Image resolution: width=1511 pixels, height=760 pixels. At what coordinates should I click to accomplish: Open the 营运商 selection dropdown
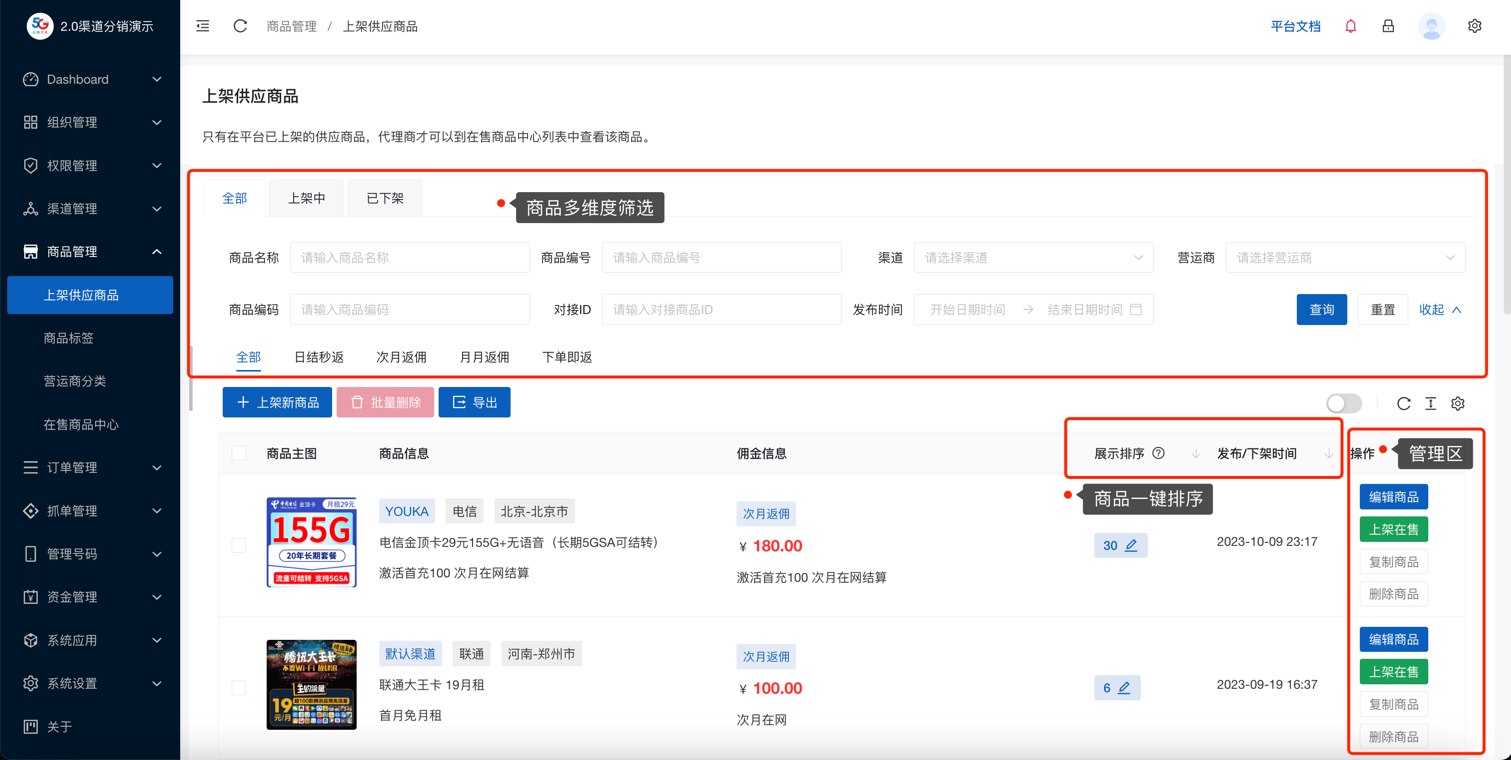tap(1345, 258)
